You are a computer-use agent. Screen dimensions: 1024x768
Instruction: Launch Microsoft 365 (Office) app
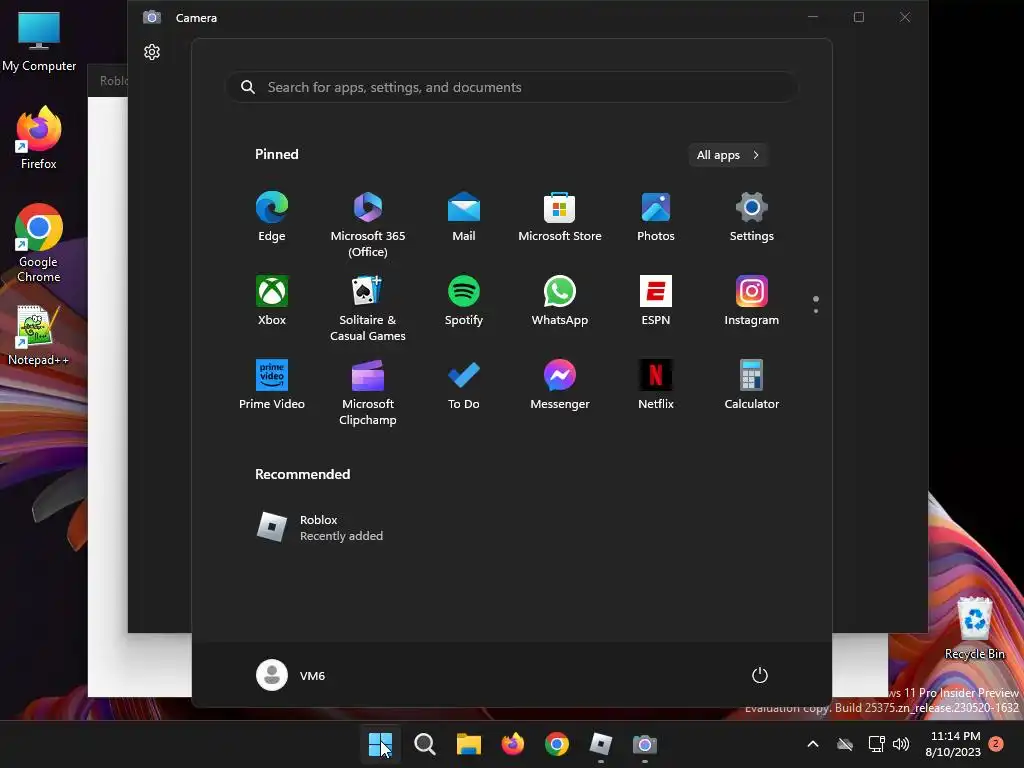coord(368,225)
